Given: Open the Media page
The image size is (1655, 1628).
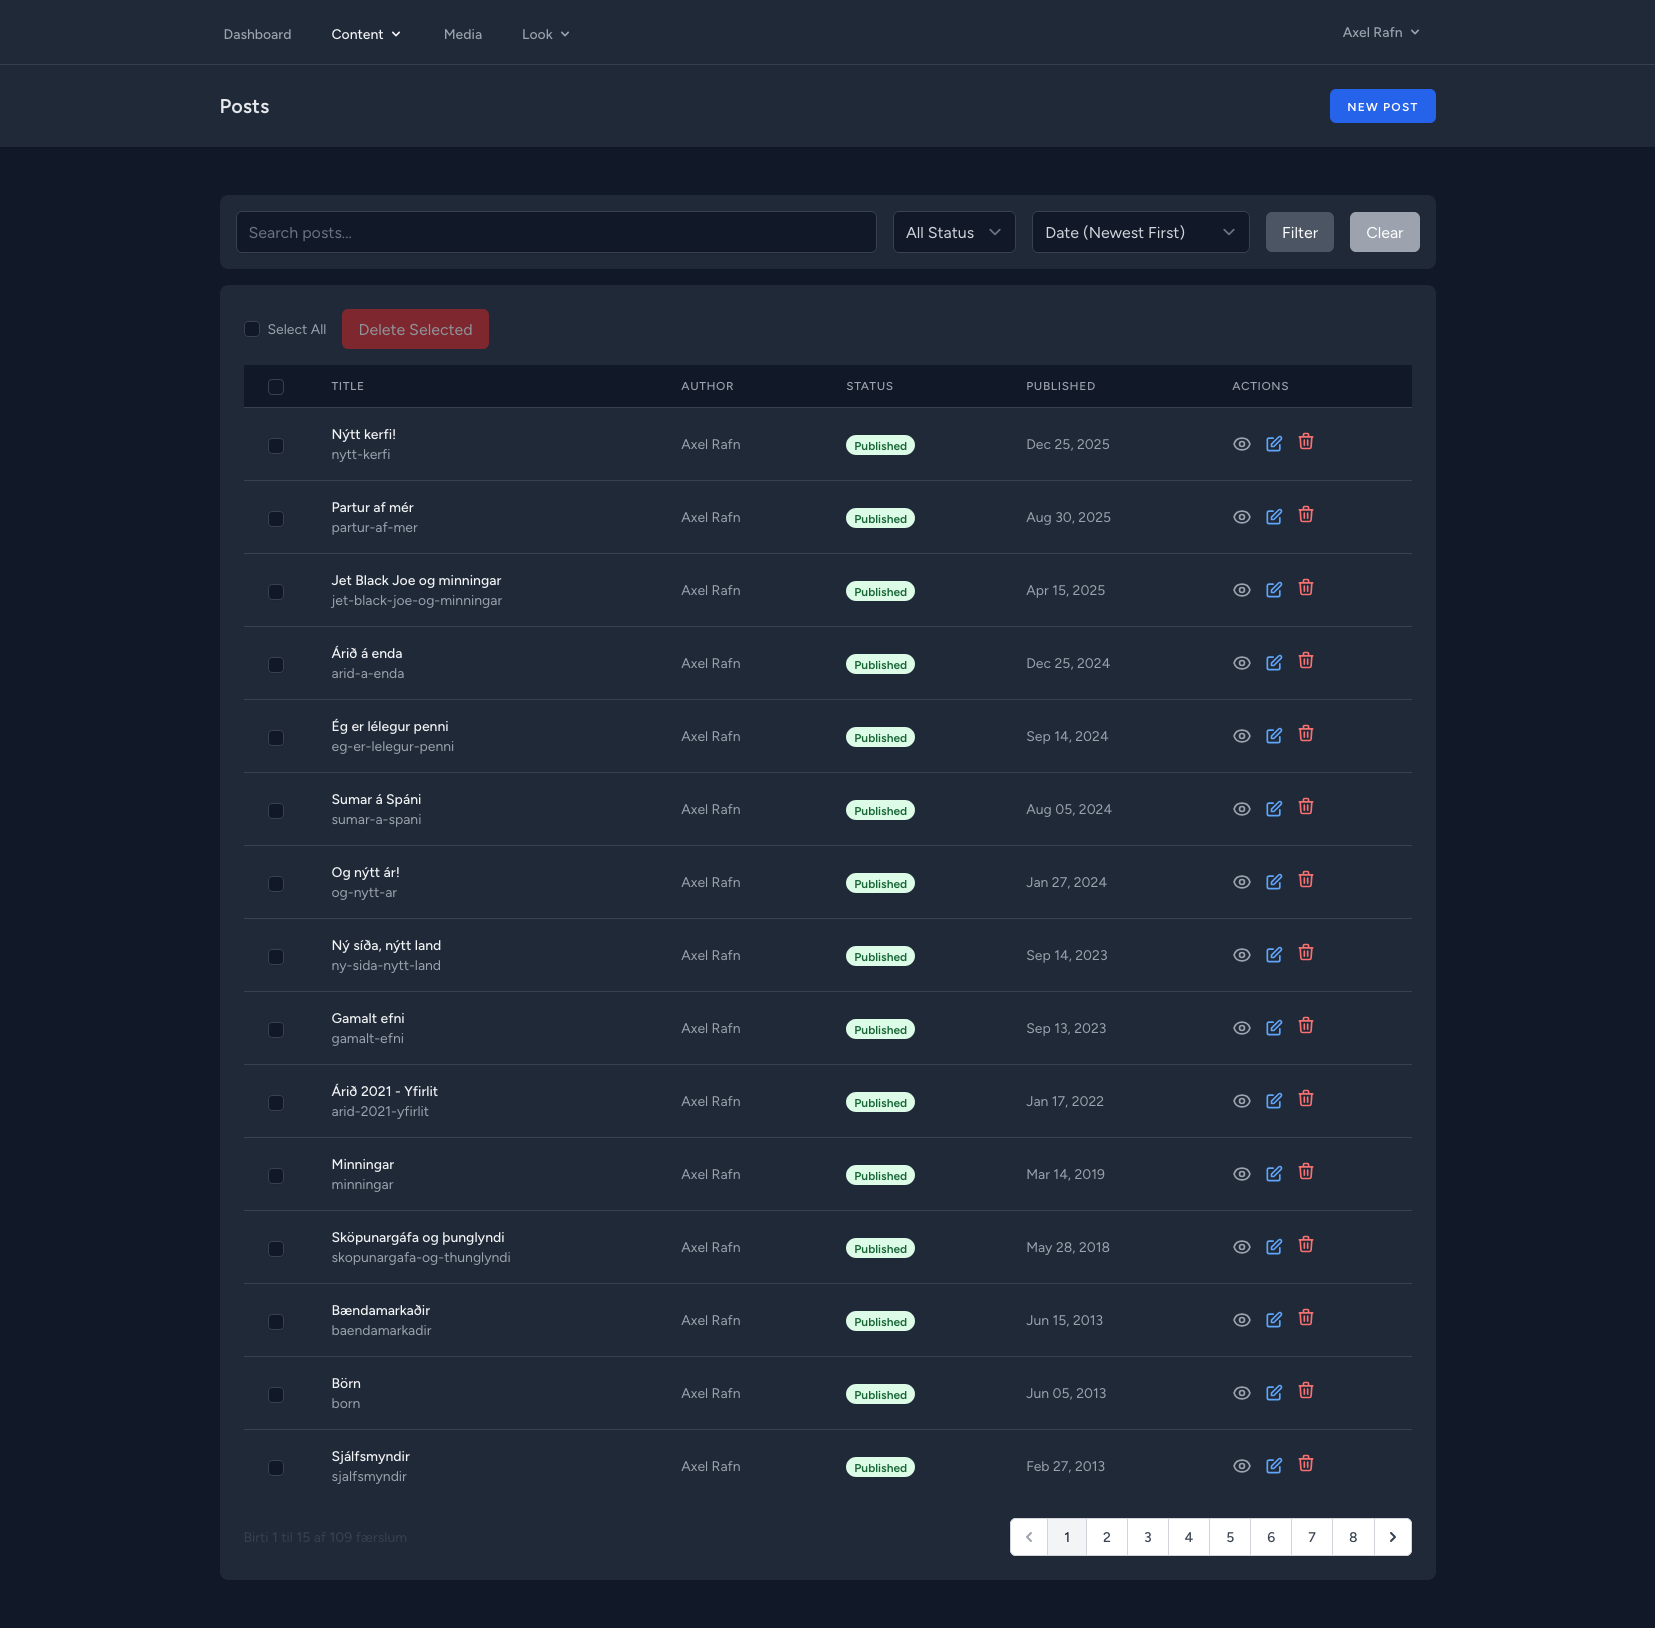Looking at the screenshot, I should click(462, 34).
